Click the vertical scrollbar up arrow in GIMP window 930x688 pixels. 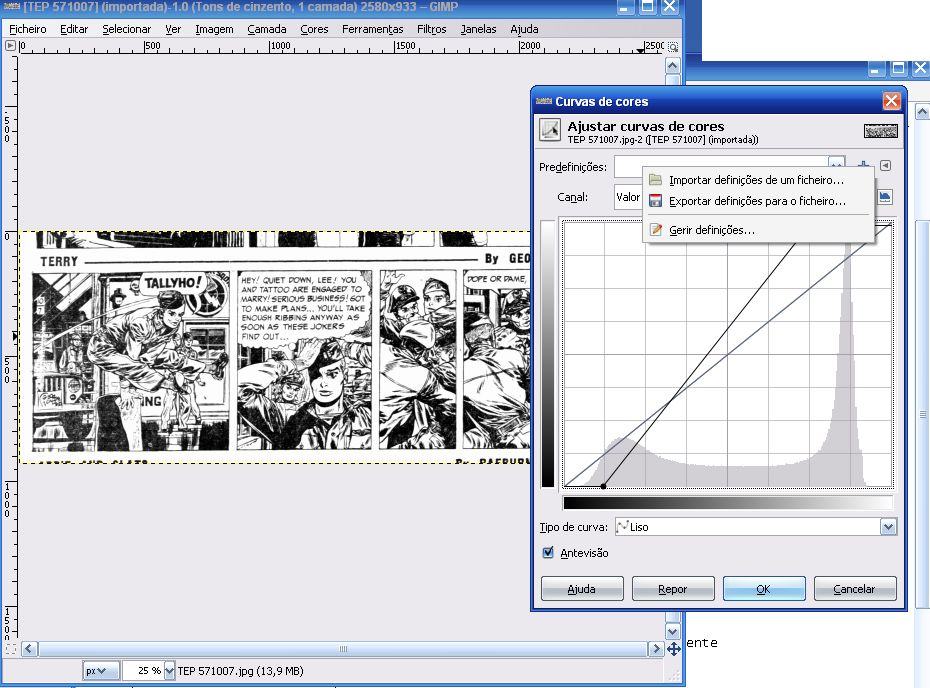coord(672,65)
